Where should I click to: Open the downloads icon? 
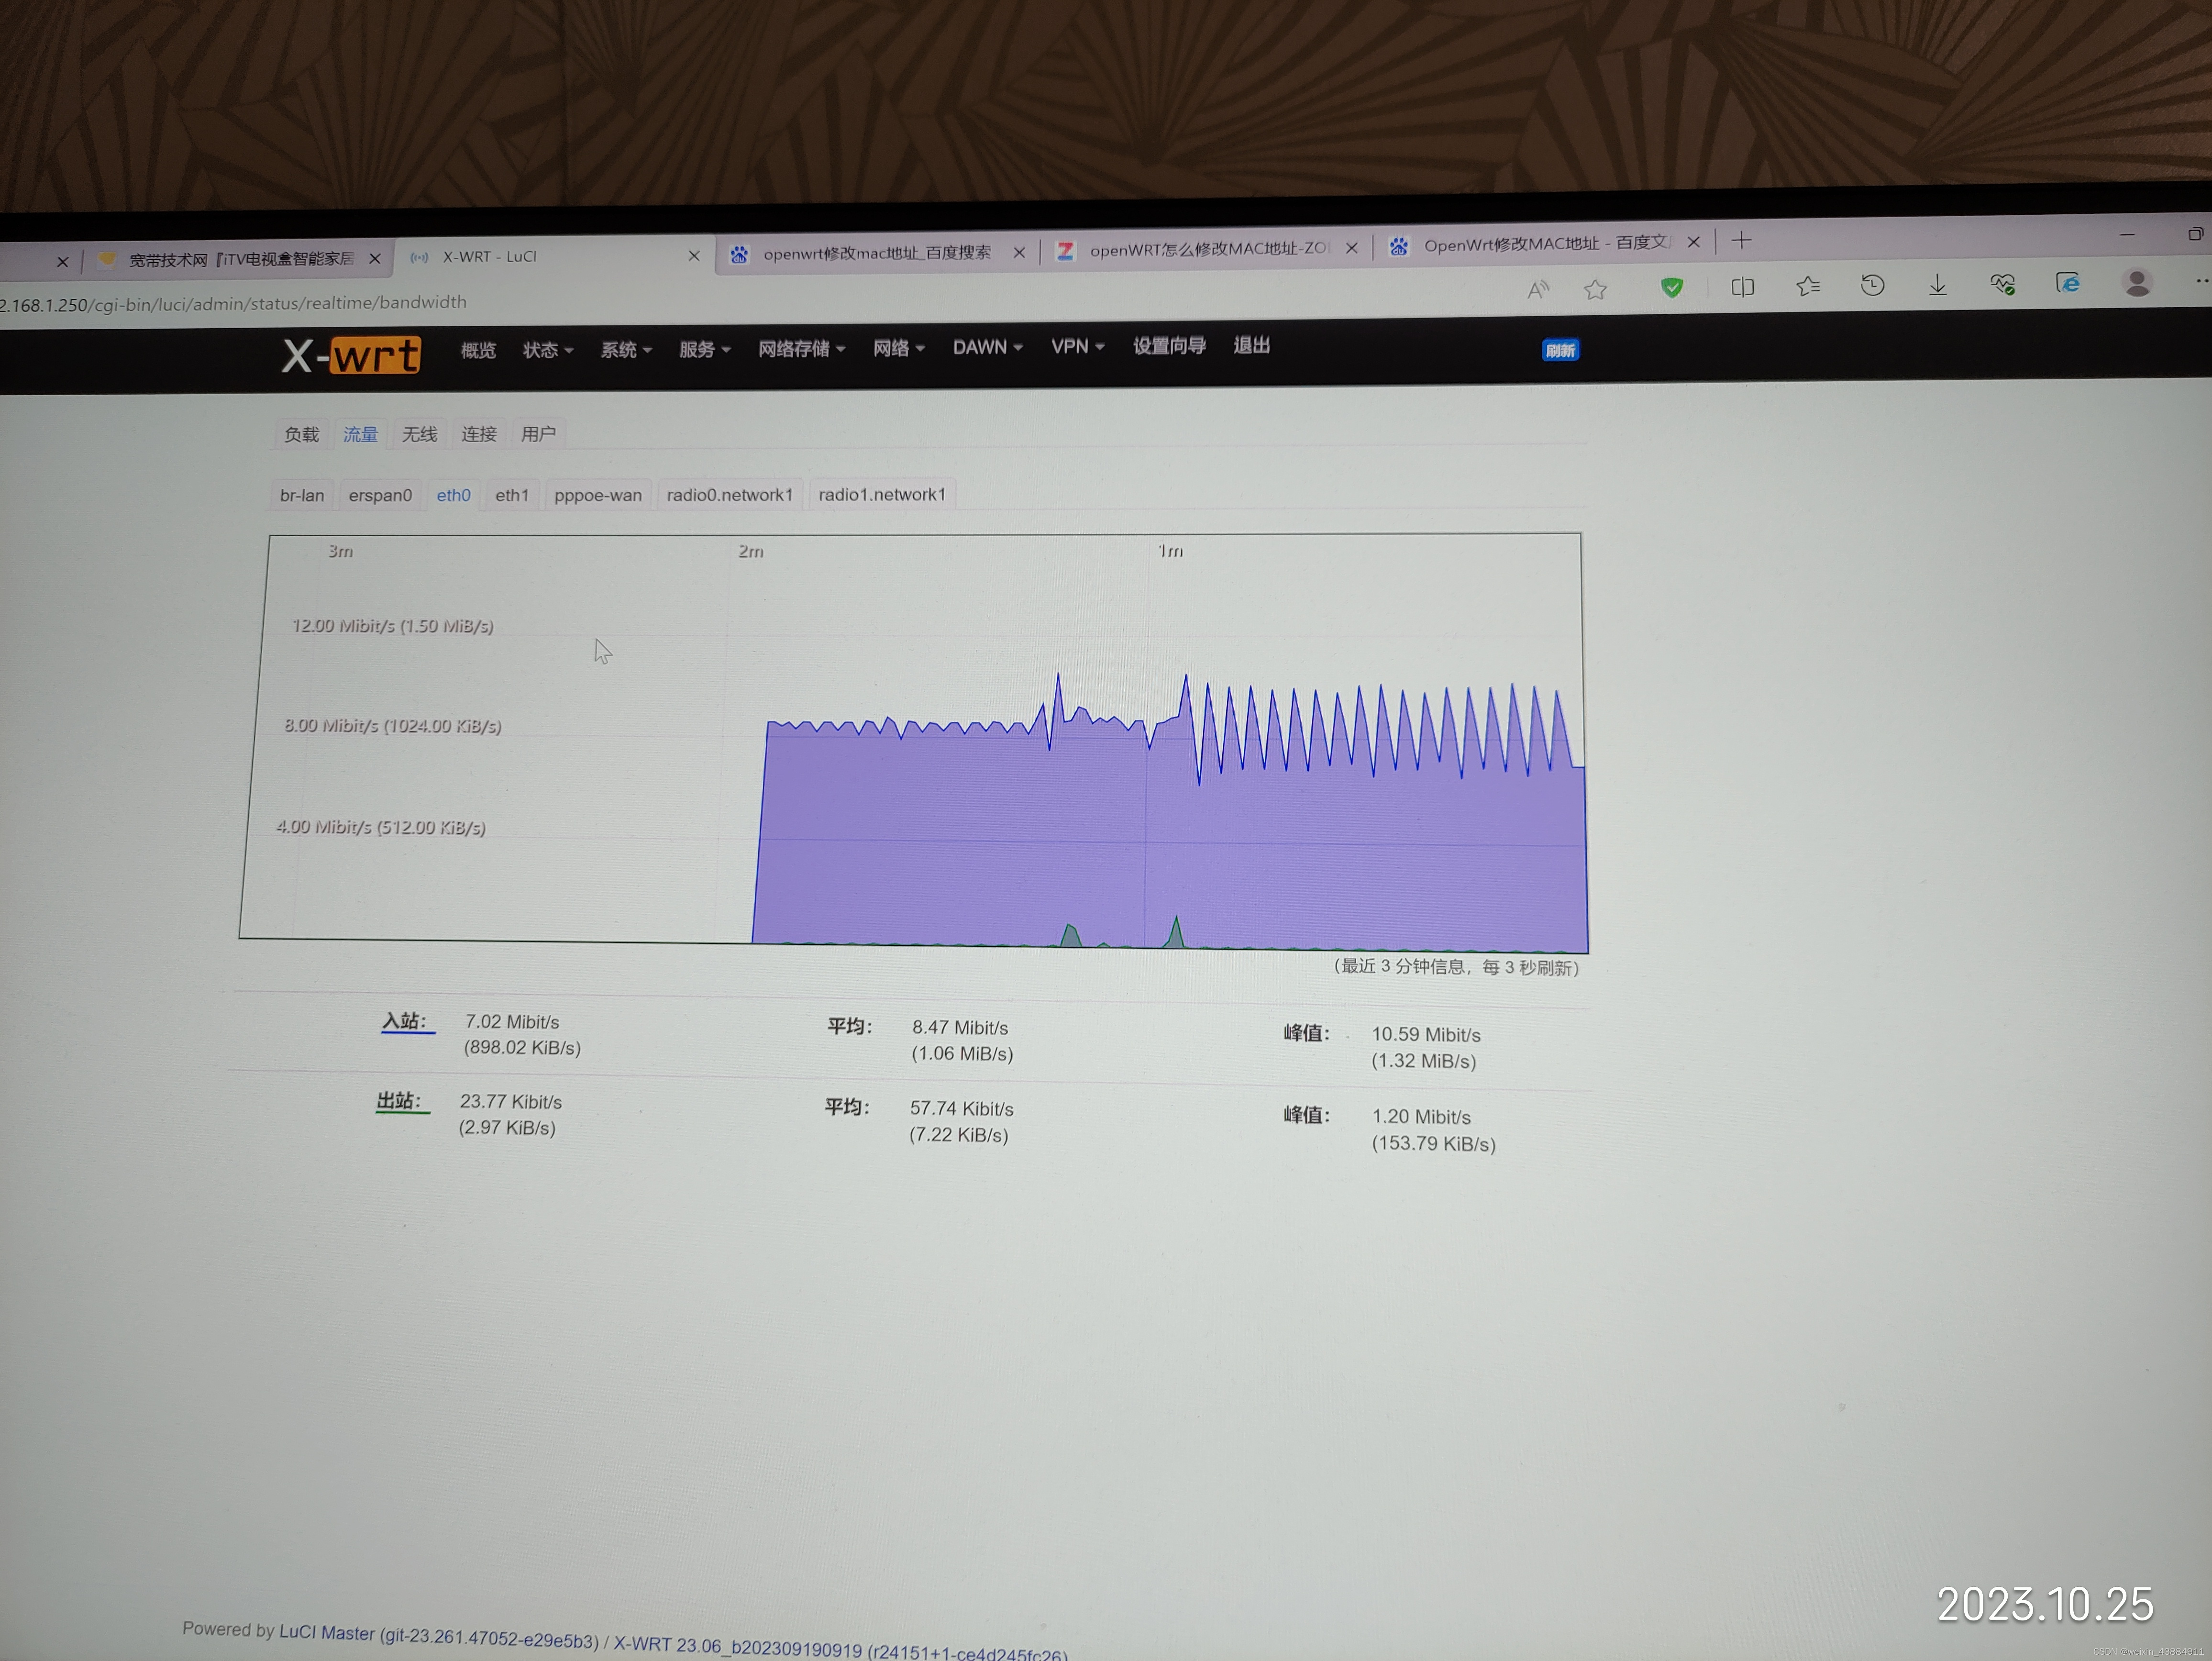[x=1937, y=286]
